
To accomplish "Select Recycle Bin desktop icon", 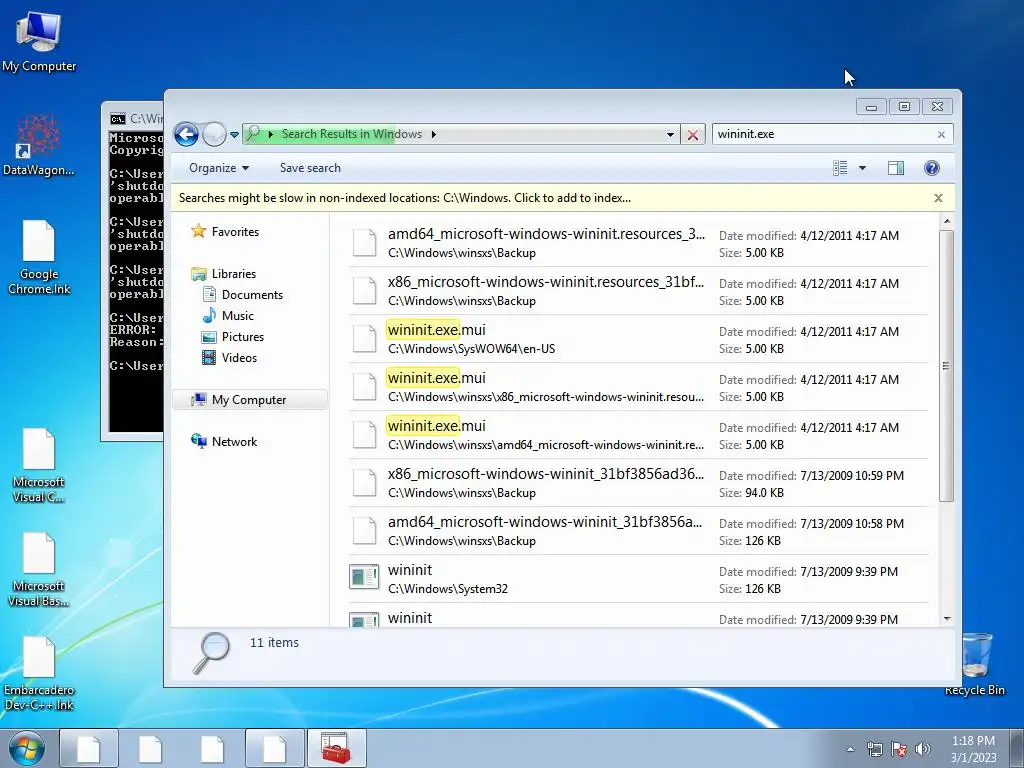I will click(x=974, y=664).
